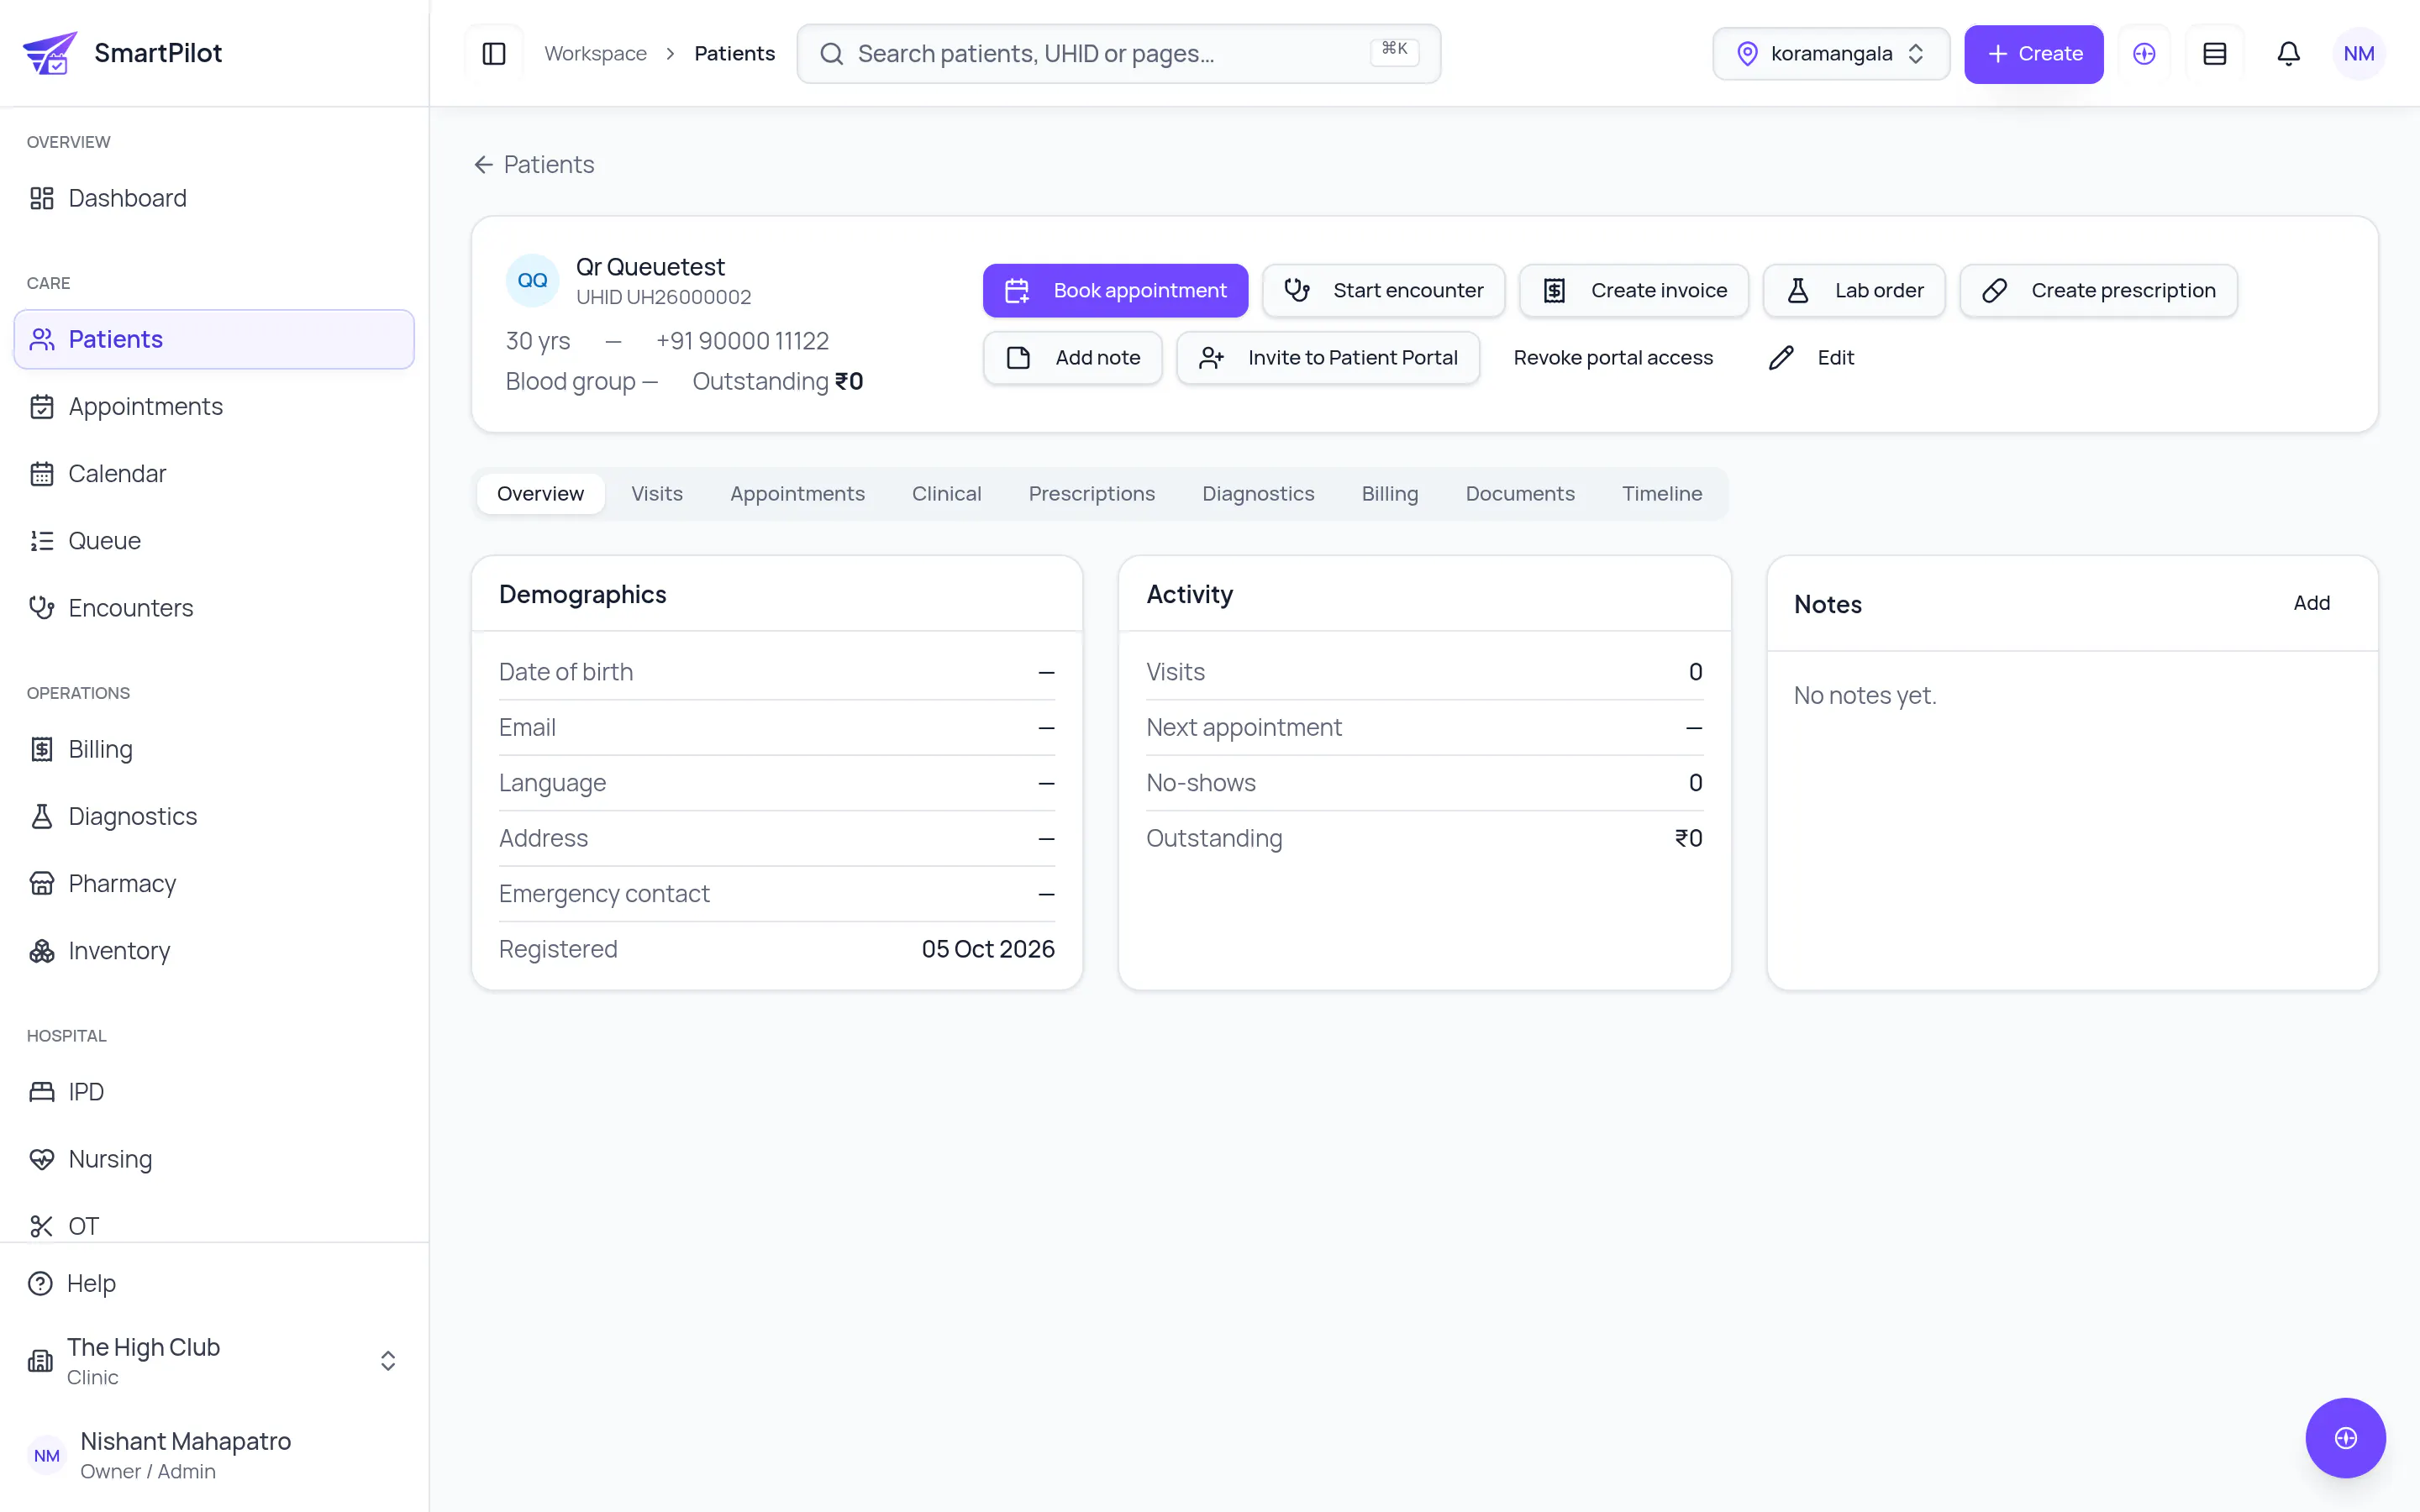Open the Prescriptions tab
The width and height of the screenshot is (2420, 1512).
pyautogui.click(x=1091, y=494)
